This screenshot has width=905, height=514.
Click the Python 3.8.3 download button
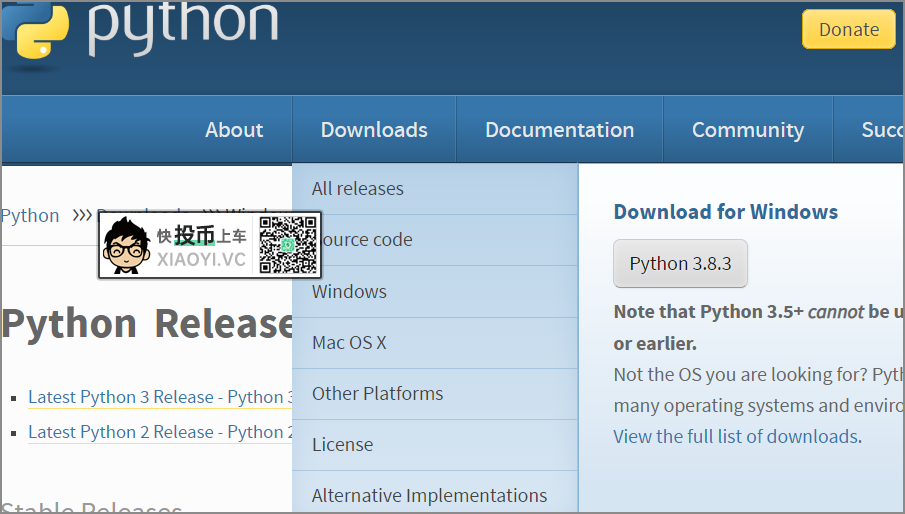point(680,264)
